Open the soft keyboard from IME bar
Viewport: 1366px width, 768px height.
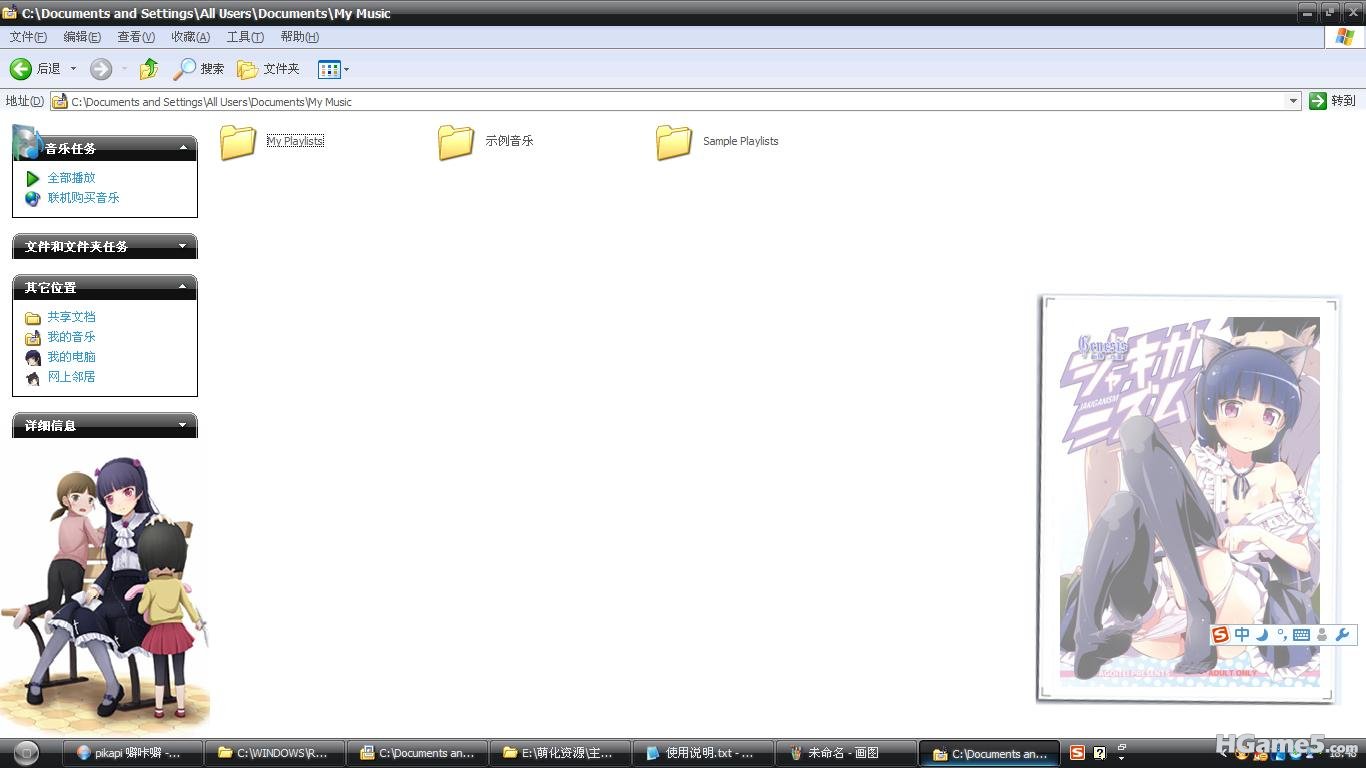[1301, 635]
